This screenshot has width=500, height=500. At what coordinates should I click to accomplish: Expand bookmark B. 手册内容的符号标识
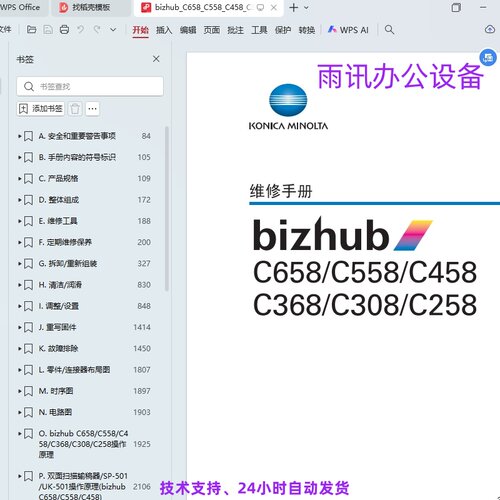tap(20, 157)
